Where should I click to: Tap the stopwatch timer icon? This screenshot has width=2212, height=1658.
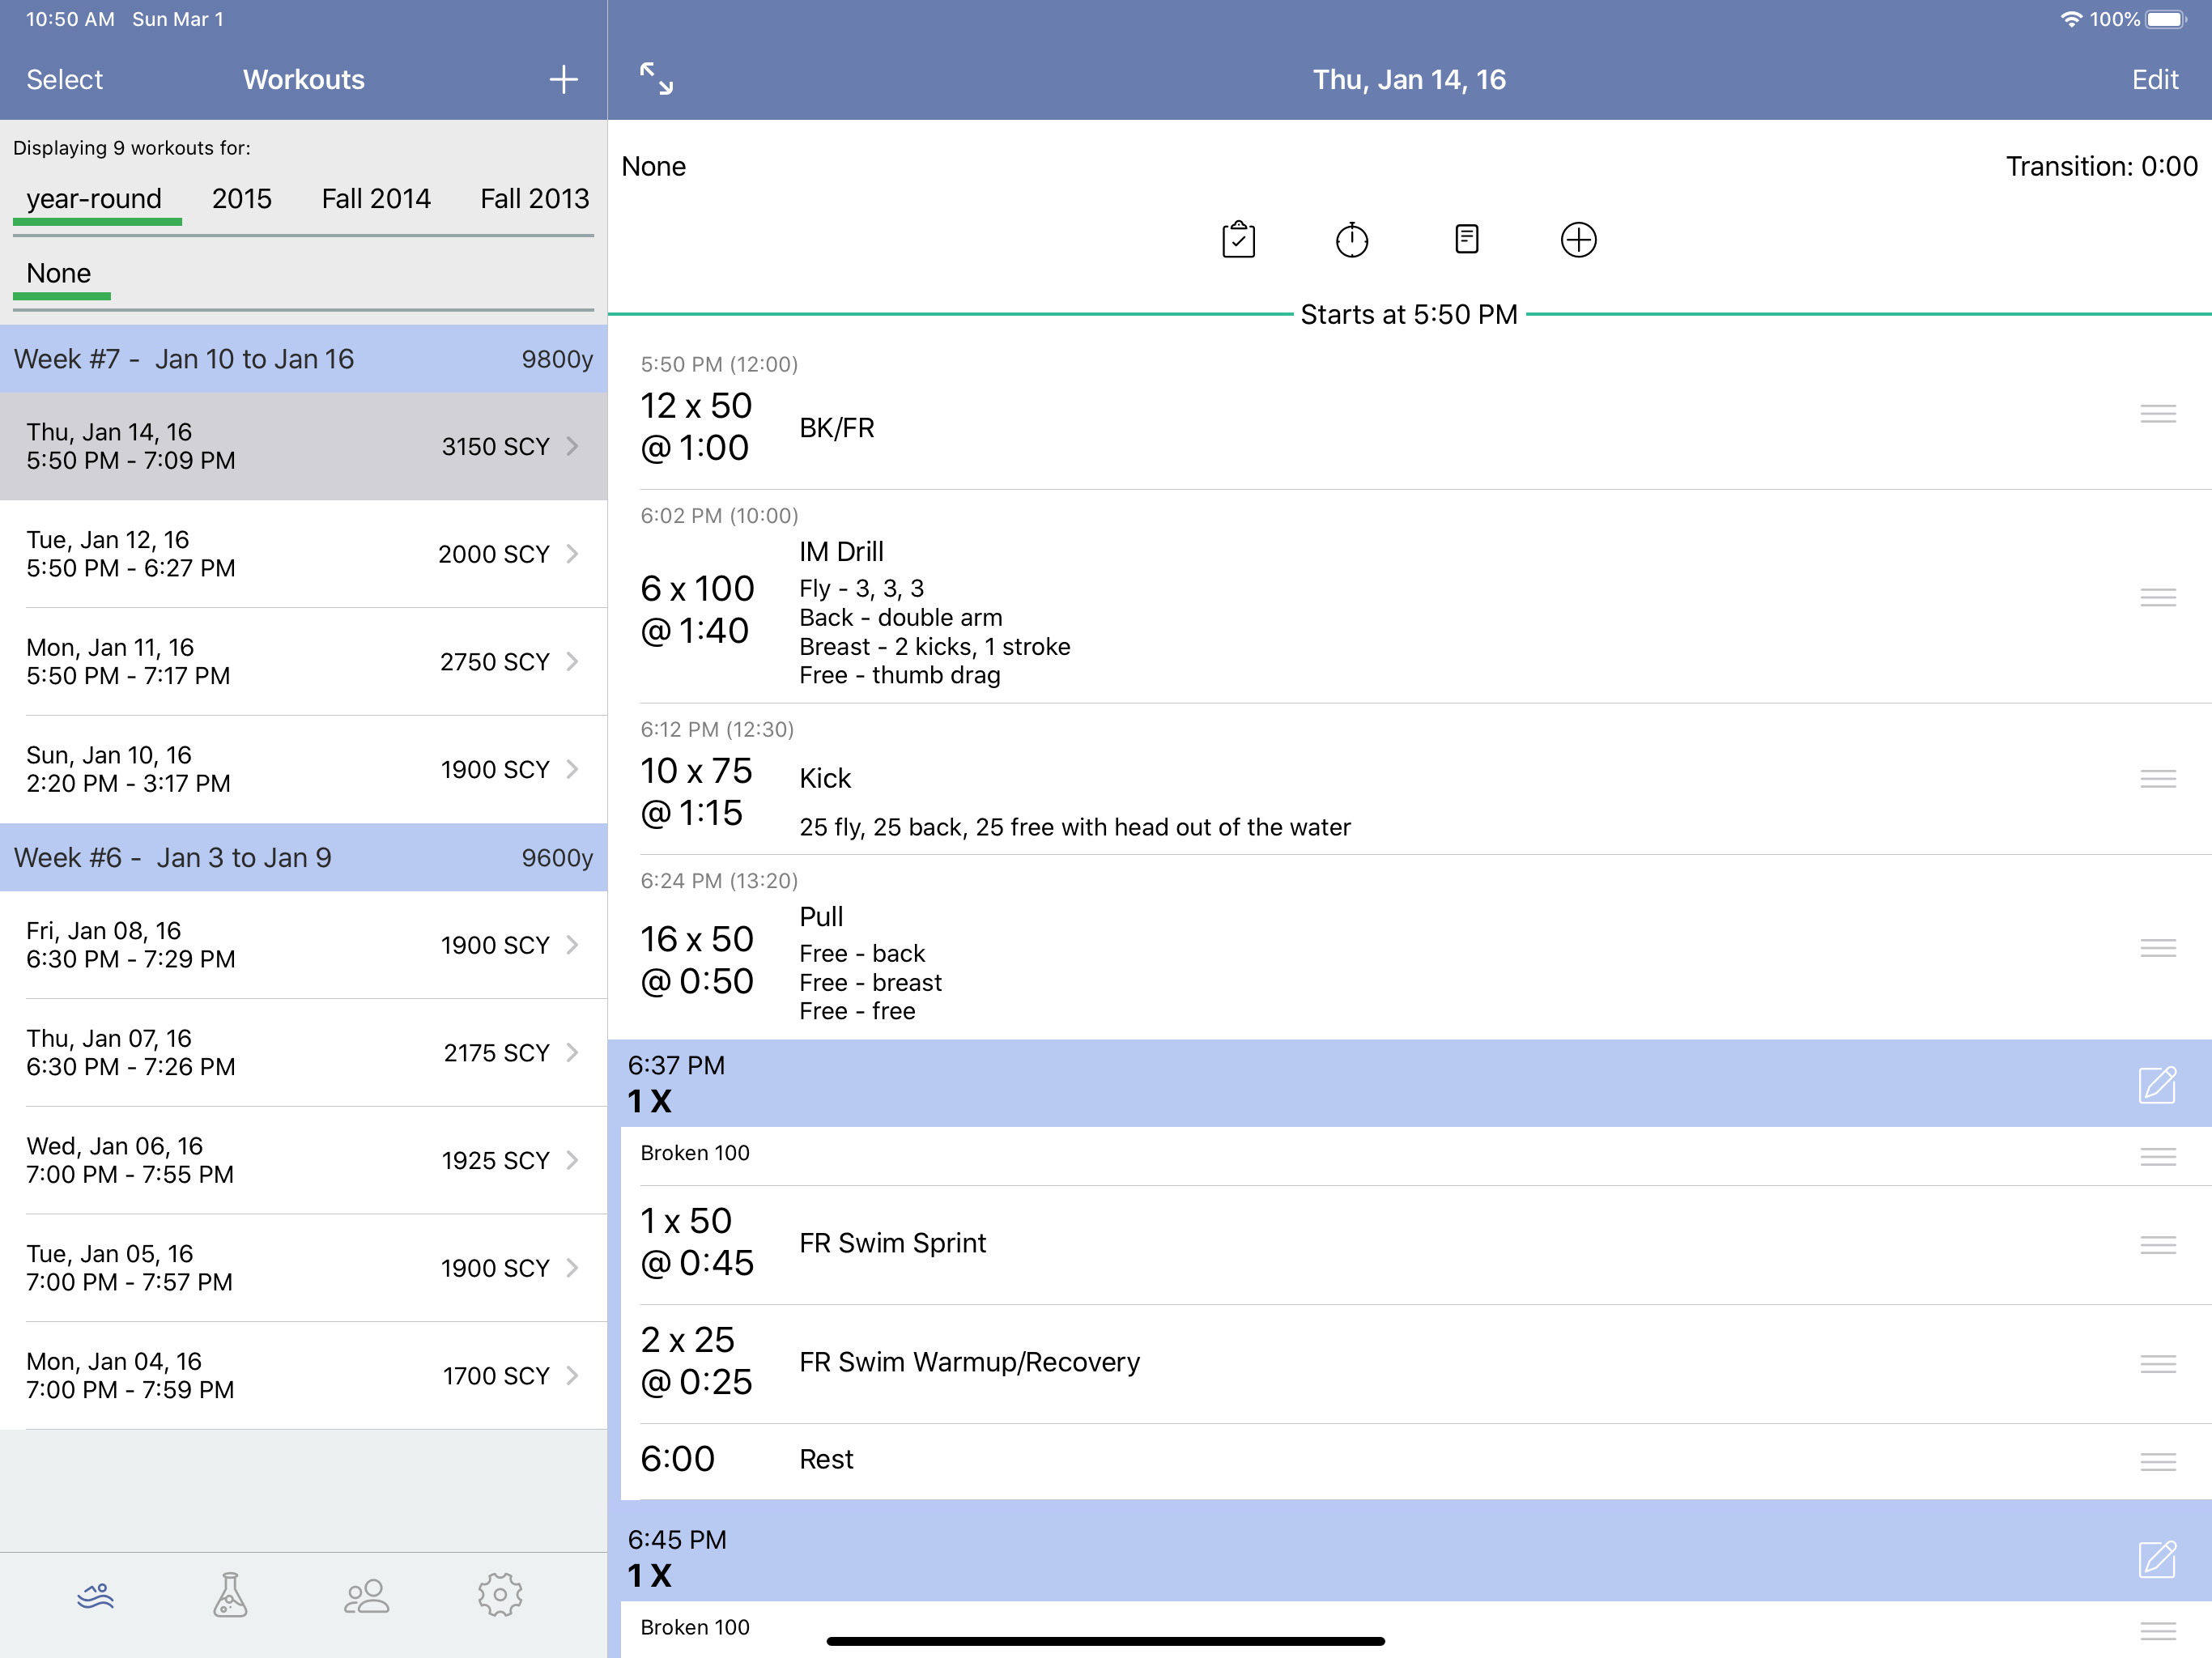pyautogui.click(x=1351, y=240)
